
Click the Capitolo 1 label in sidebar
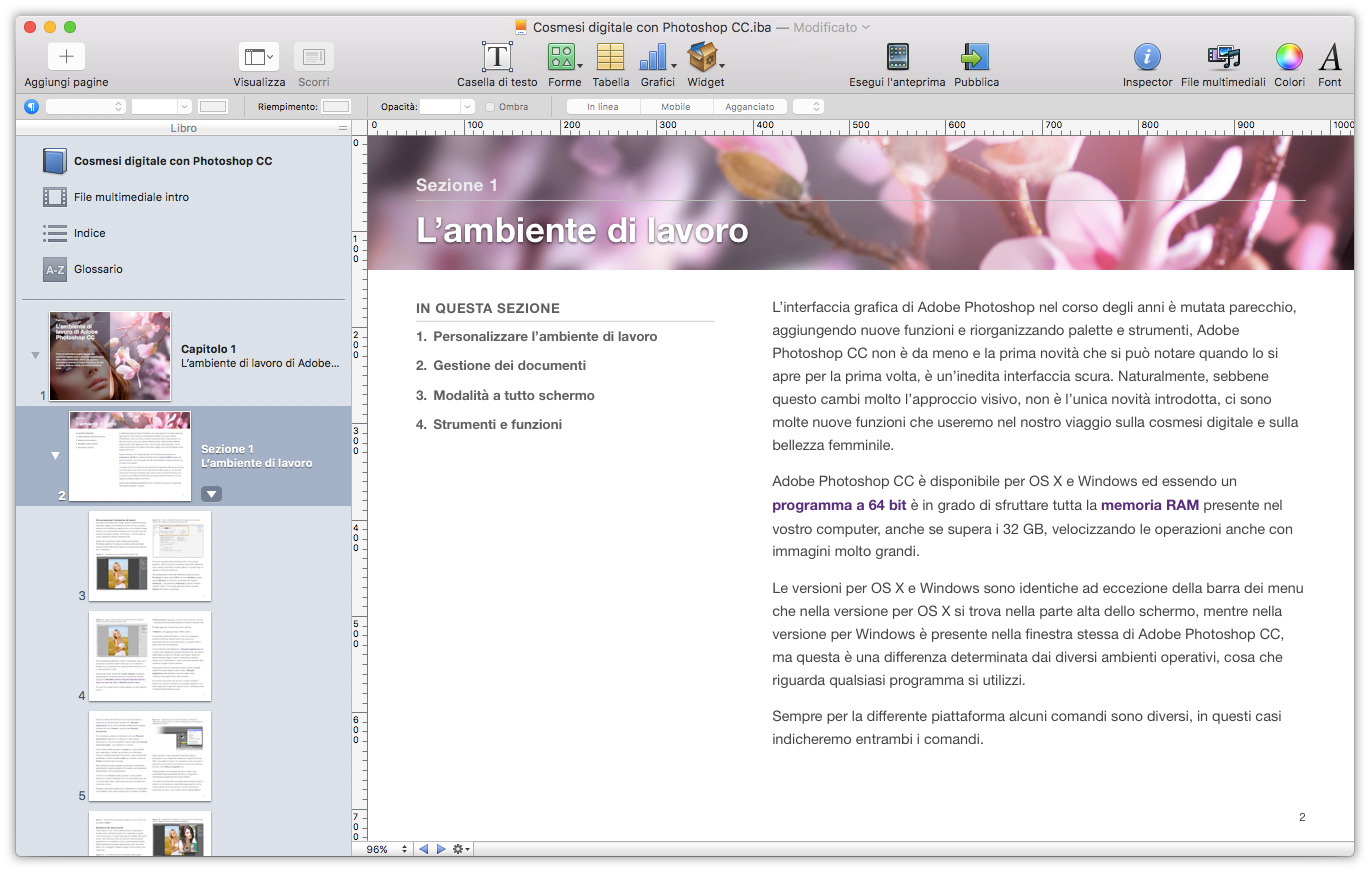[208, 349]
